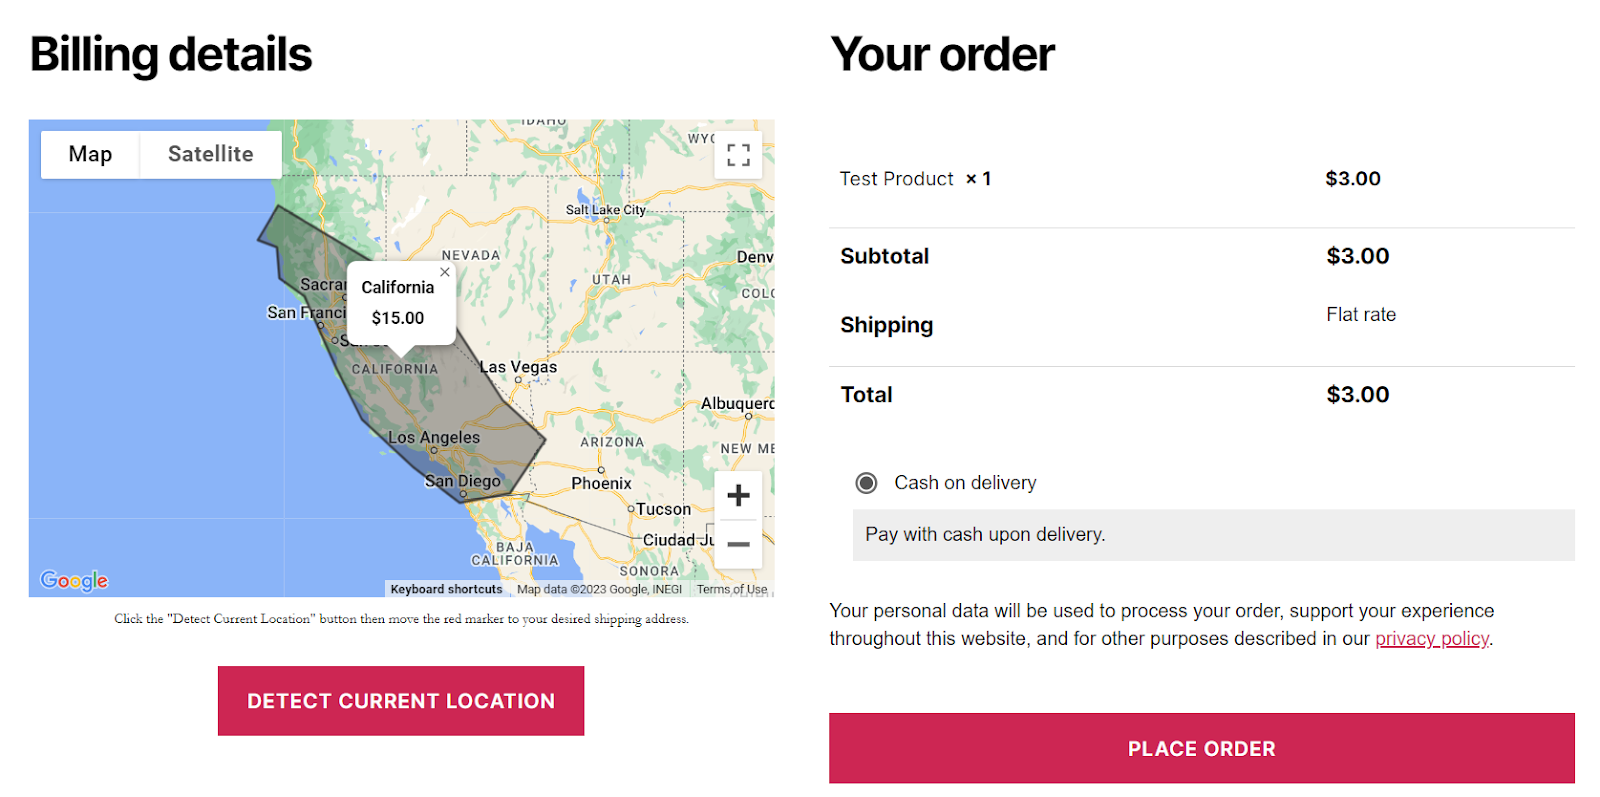Image resolution: width=1600 pixels, height=797 pixels.
Task: Select the Cash on delivery payment option
Action: 866,482
